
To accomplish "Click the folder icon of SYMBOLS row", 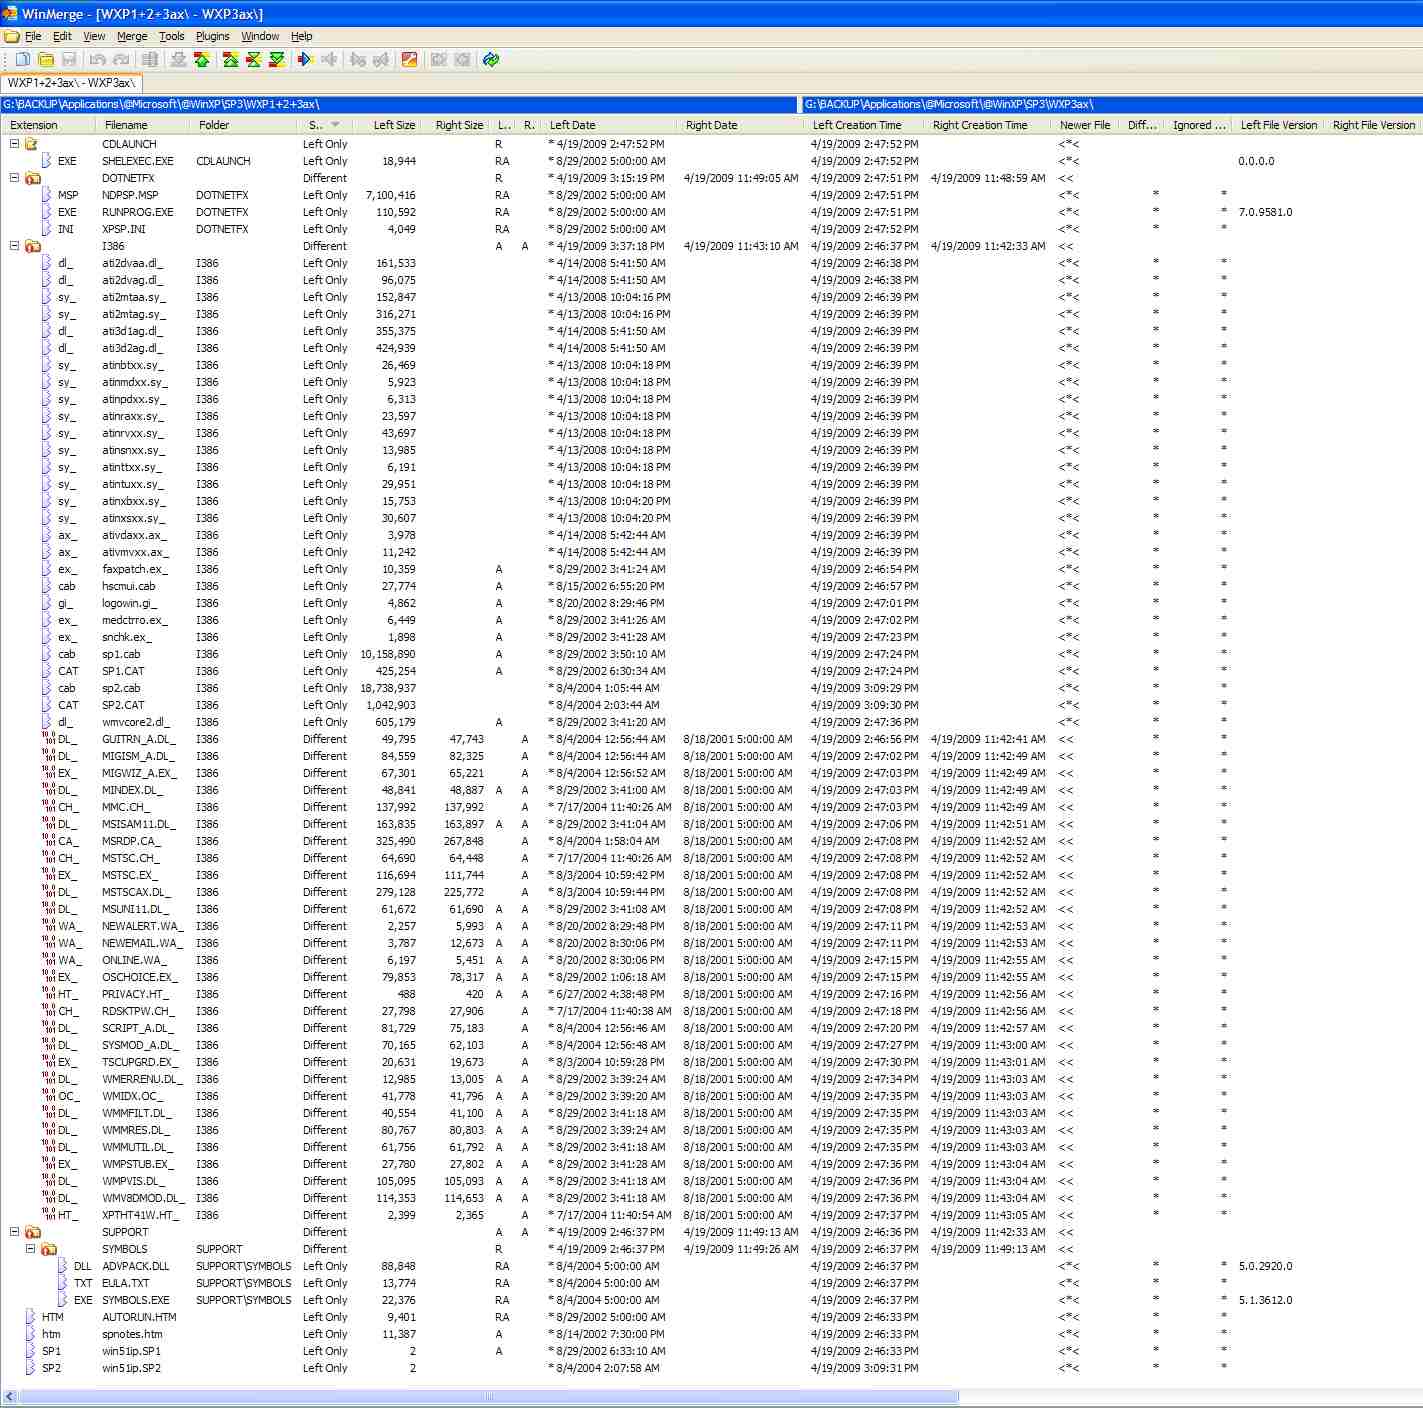I will [x=49, y=1249].
